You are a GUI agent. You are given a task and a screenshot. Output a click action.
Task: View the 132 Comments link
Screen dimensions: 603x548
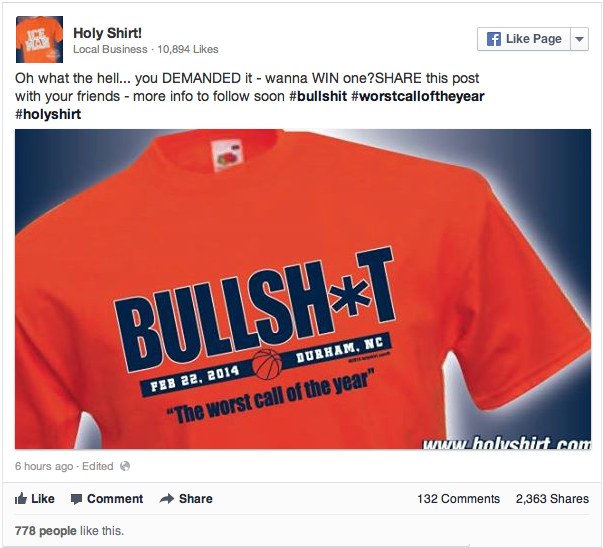pyautogui.click(x=458, y=499)
